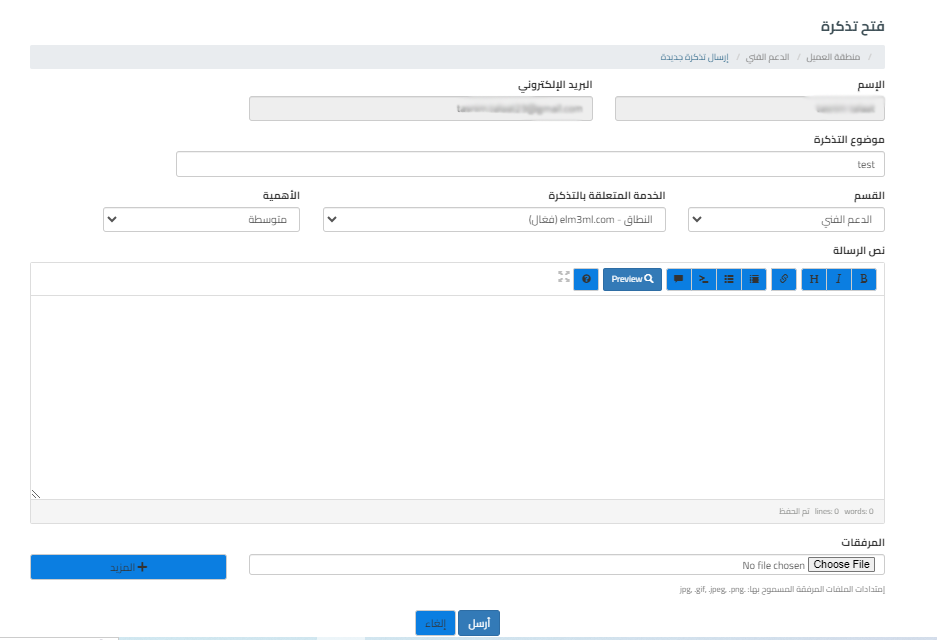Click into the ticket subject field
This screenshot has height=640, width=937.
pos(530,164)
